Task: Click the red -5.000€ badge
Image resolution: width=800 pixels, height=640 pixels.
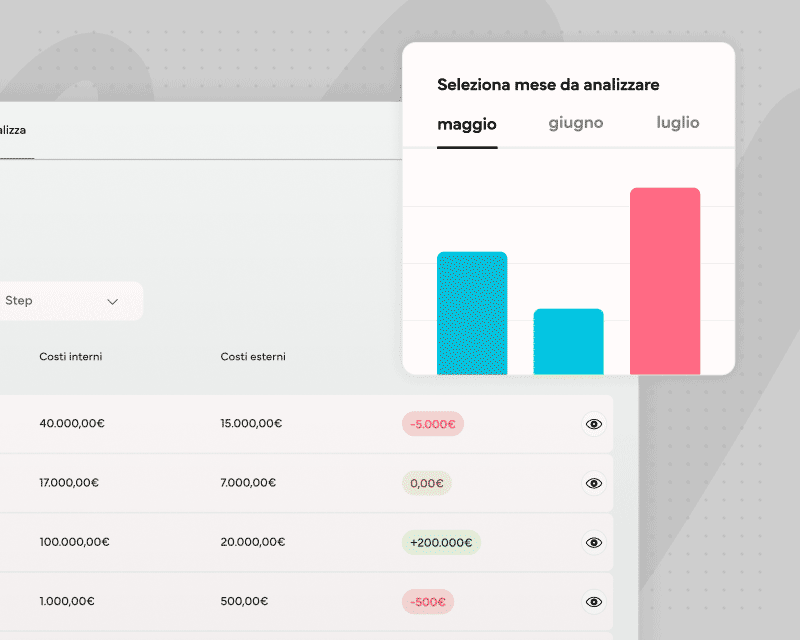Action: coord(433,424)
